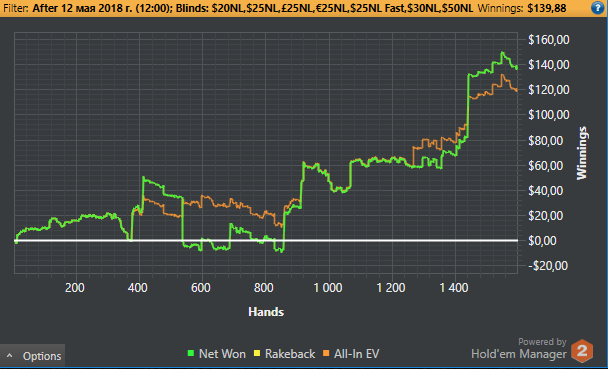Click the filter date After 12 мая 2018 text
This screenshot has width=608, height=369.
pyautogui.click(x=102, y=8)
